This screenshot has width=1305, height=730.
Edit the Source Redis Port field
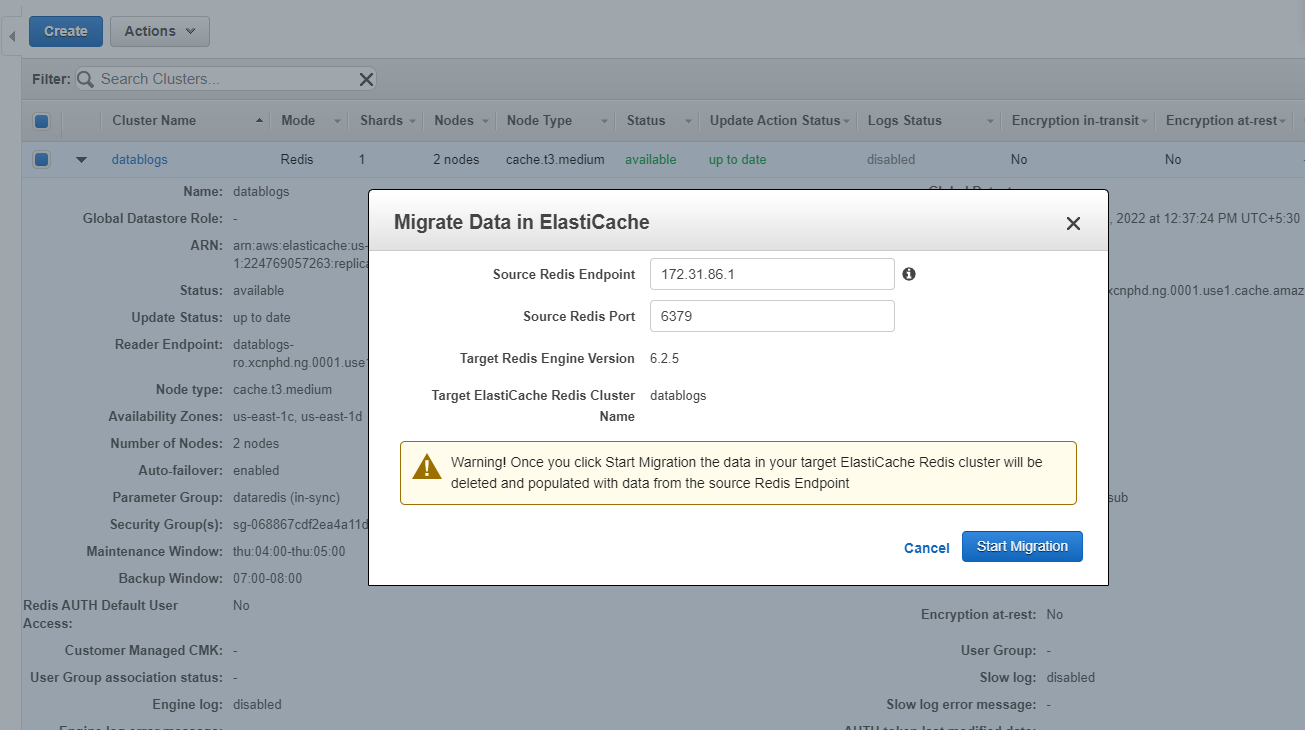pyautogui.click(x=772, y=316)
